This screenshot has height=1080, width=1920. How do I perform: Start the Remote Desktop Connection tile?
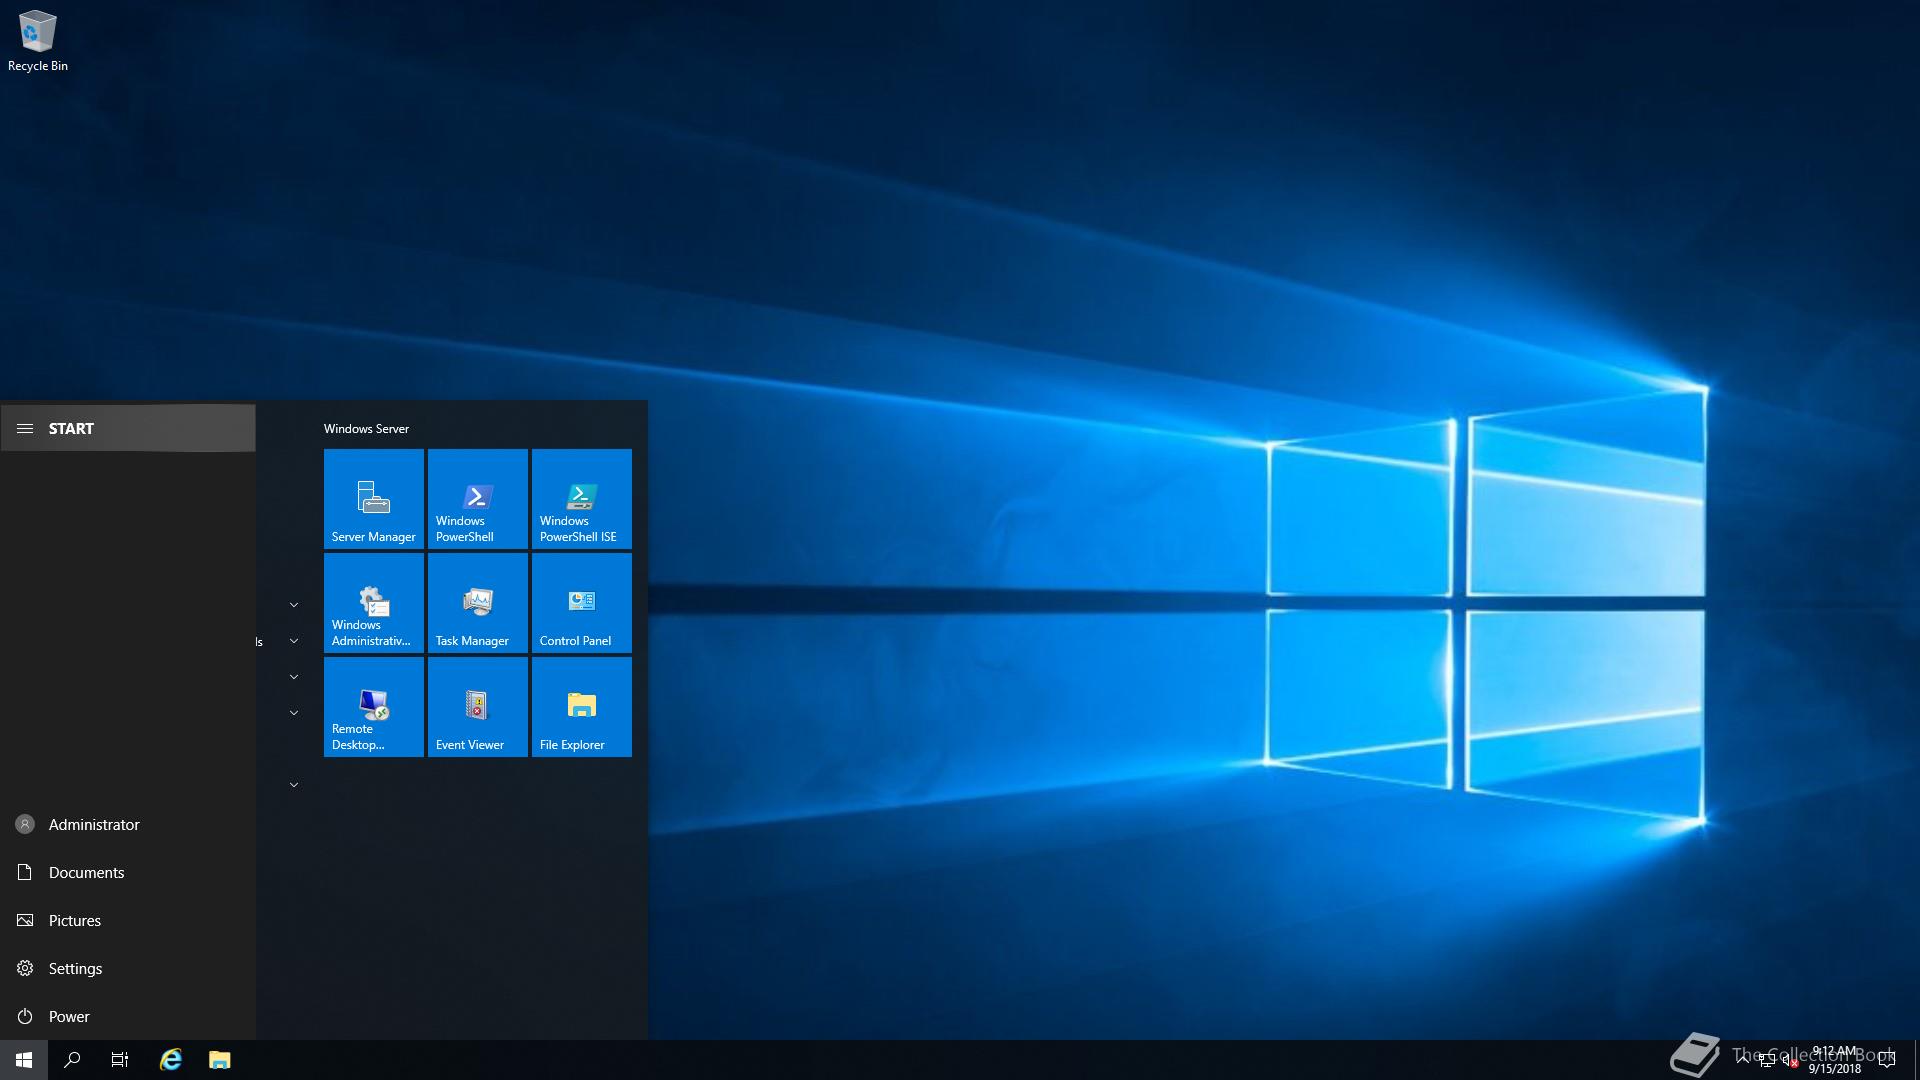(374, 707)
